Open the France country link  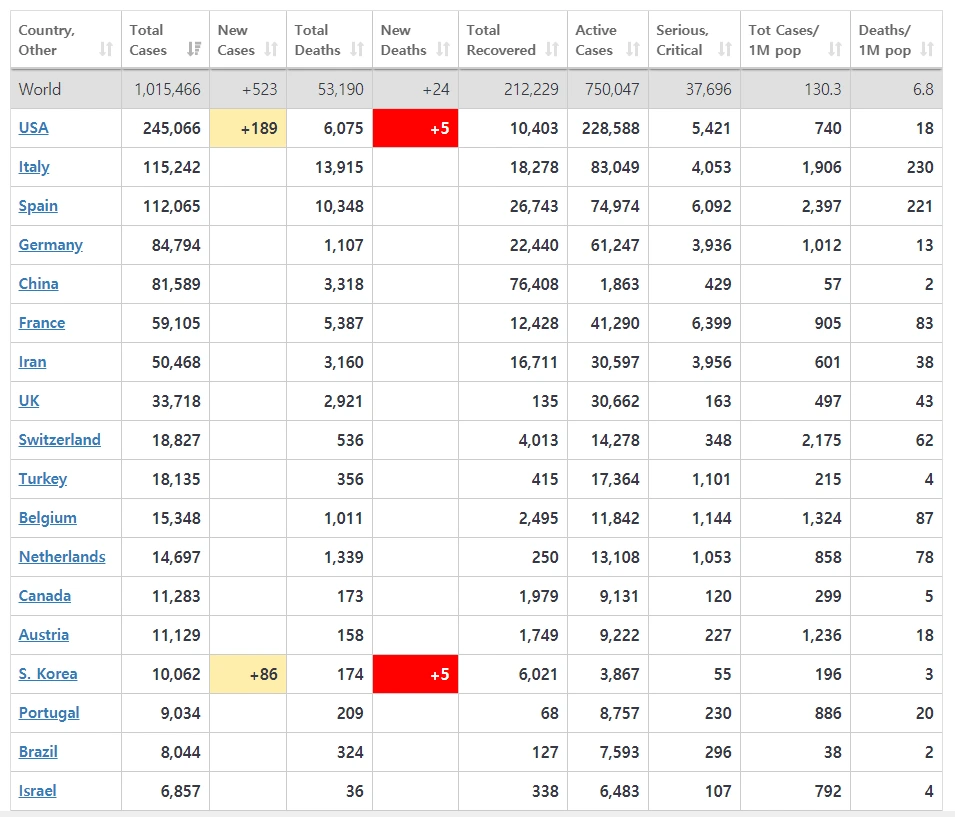[x=41, y=323]
